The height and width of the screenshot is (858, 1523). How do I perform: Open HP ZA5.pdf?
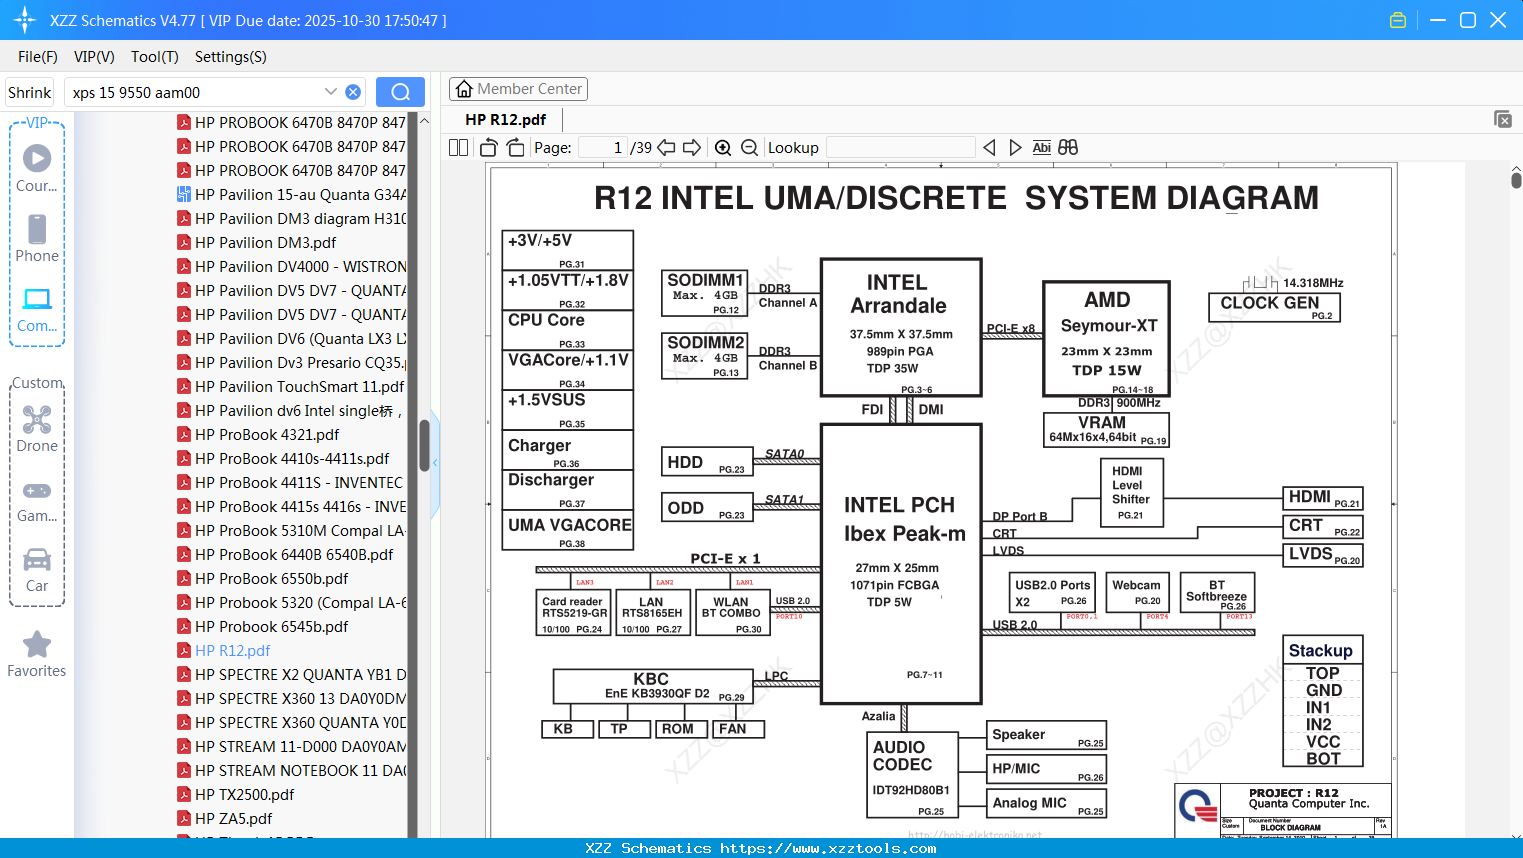pos(233,818)
